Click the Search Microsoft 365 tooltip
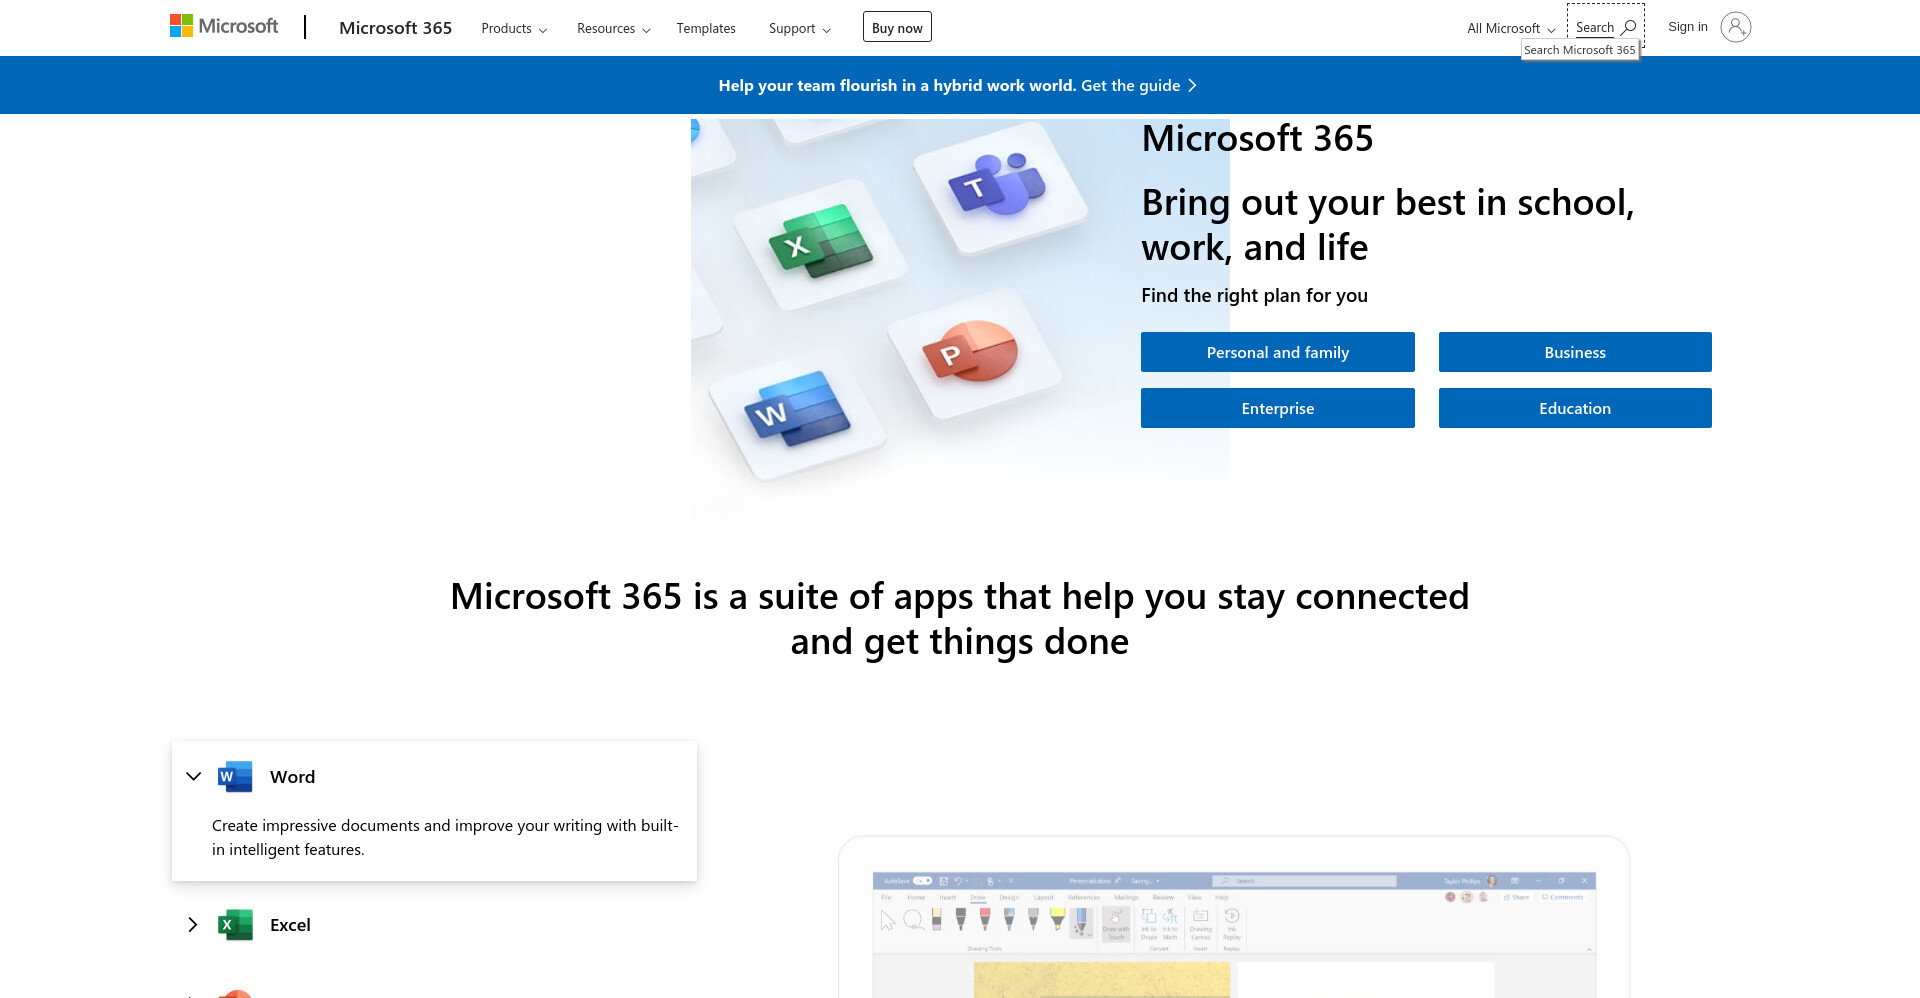This screenshot has height=998, width=1920. 1579,50
